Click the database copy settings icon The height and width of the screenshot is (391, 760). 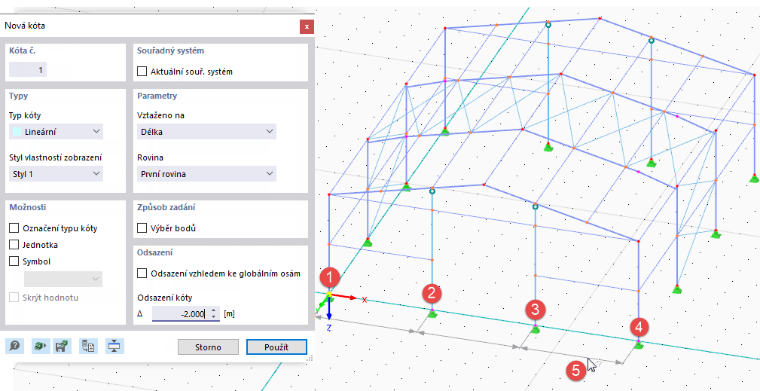pyautogui.click(x=87, y=346)
